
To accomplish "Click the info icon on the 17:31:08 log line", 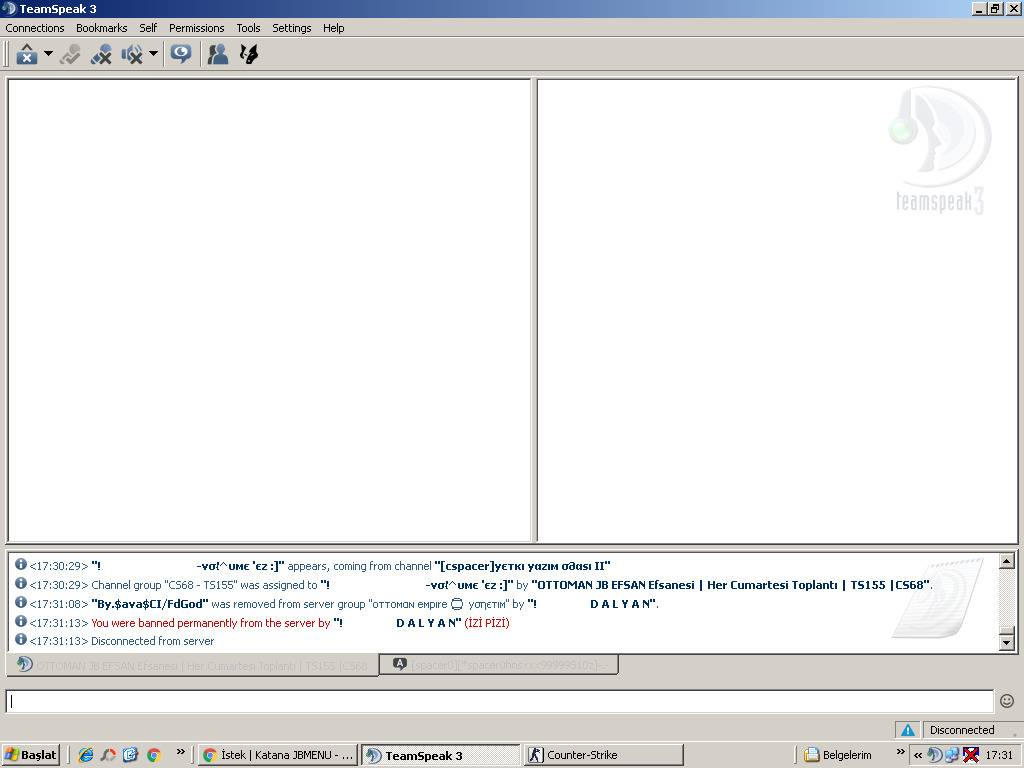I will [x=21, y=602].
